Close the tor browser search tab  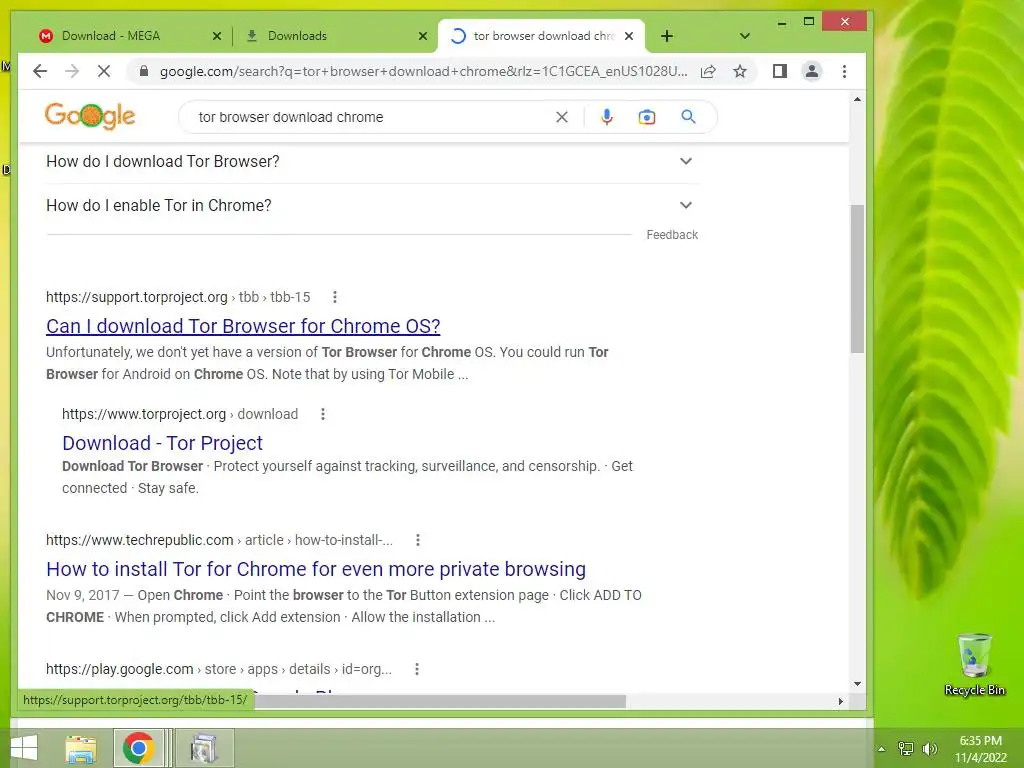(x=629, y=37)
